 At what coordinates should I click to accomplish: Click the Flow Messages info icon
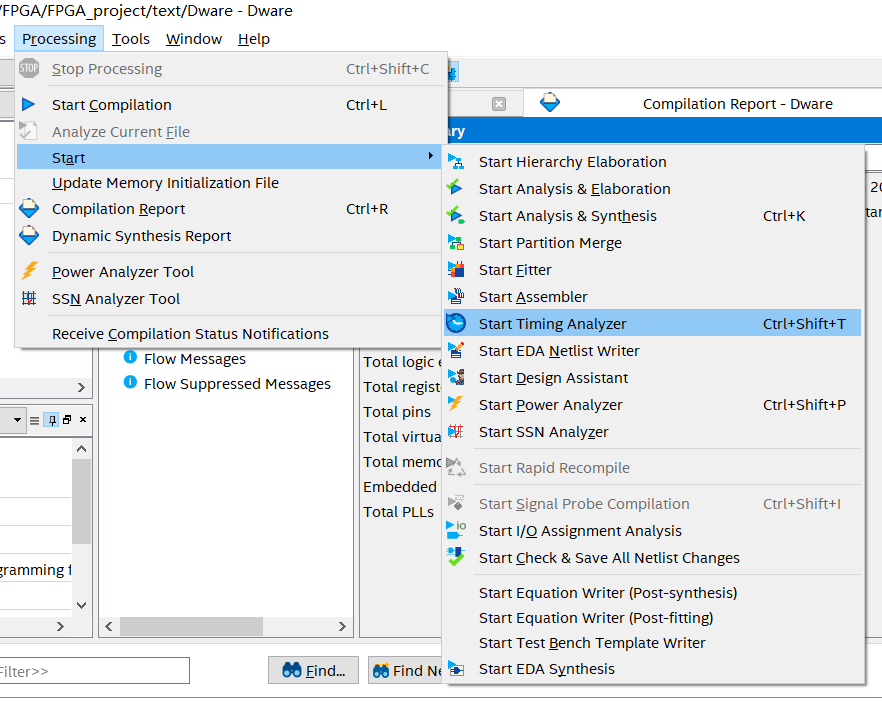coord(130,357)
